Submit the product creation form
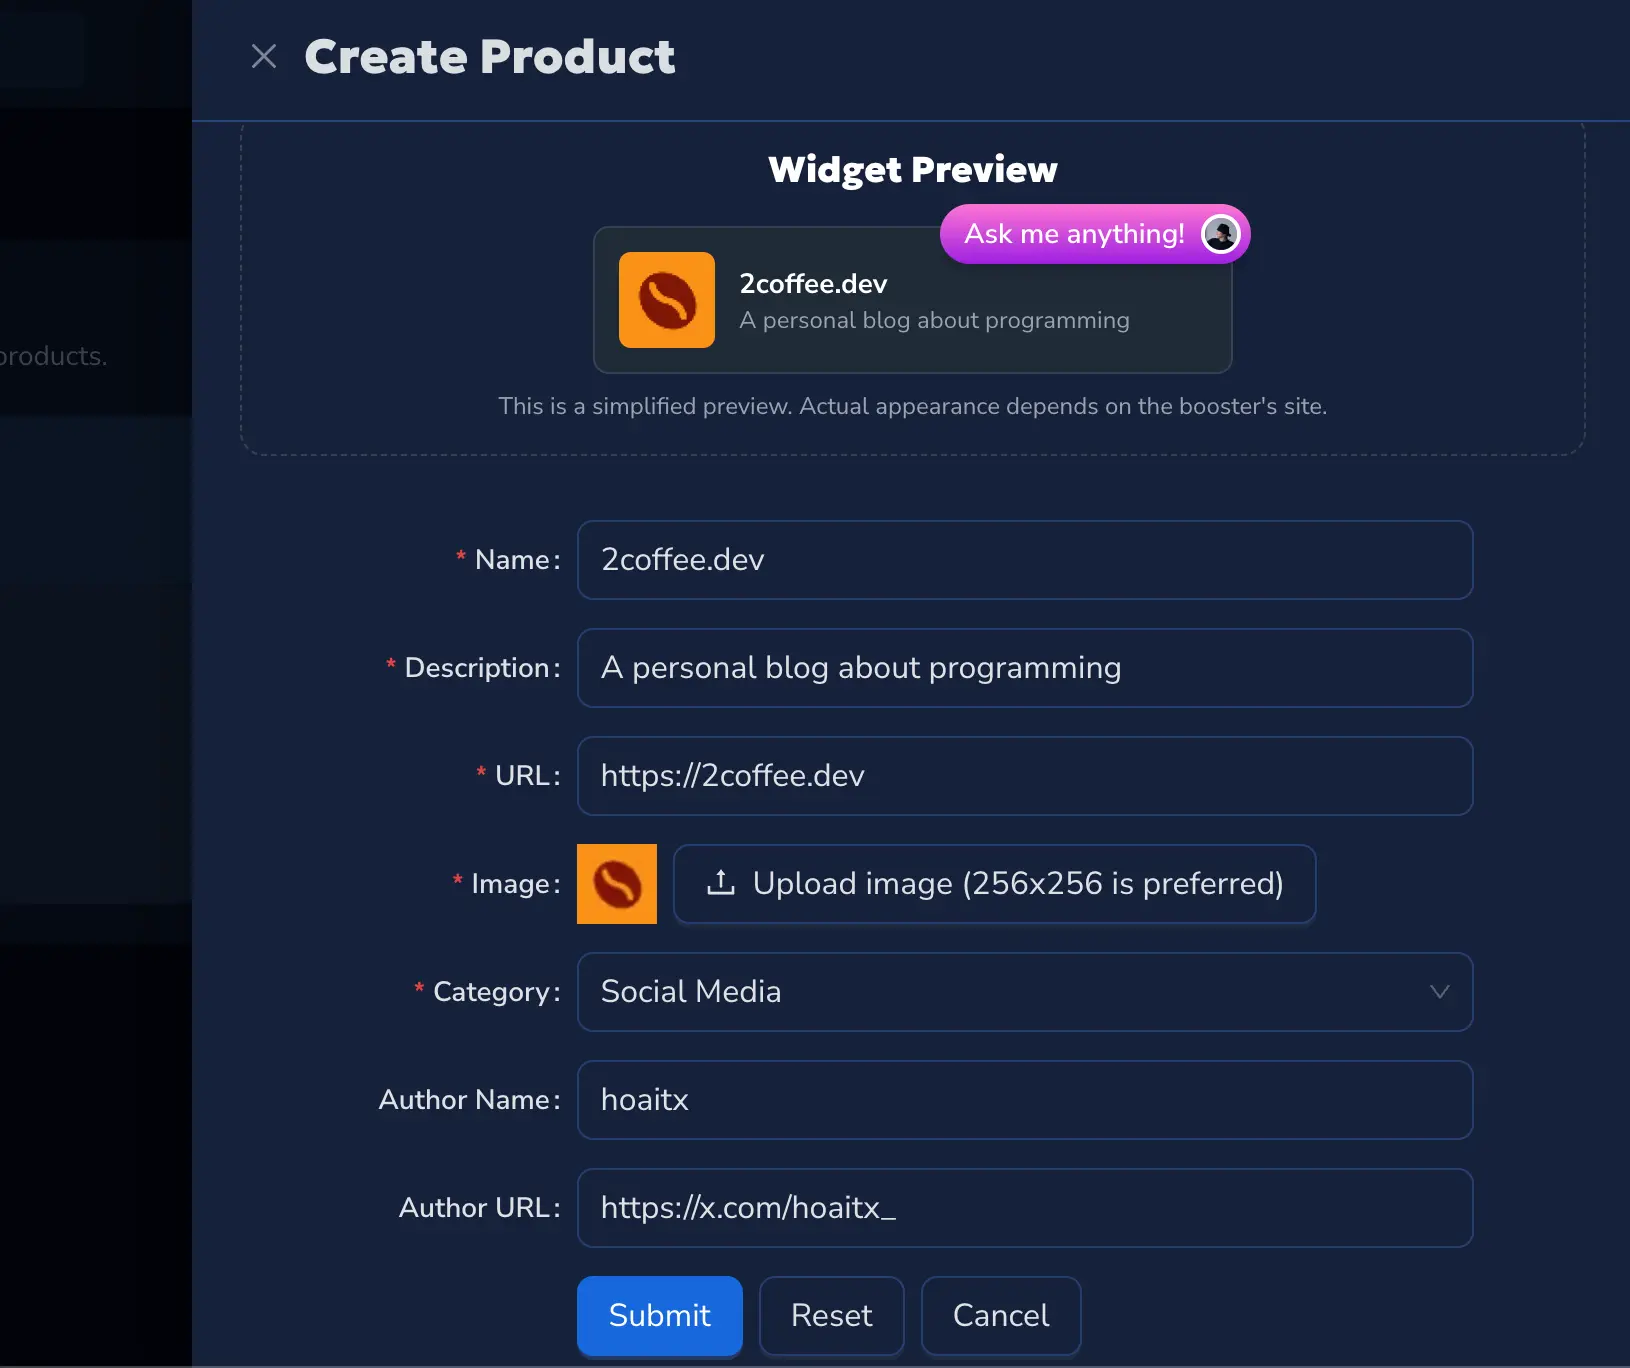1630x1368 pixels. (x=659, y=1315)
